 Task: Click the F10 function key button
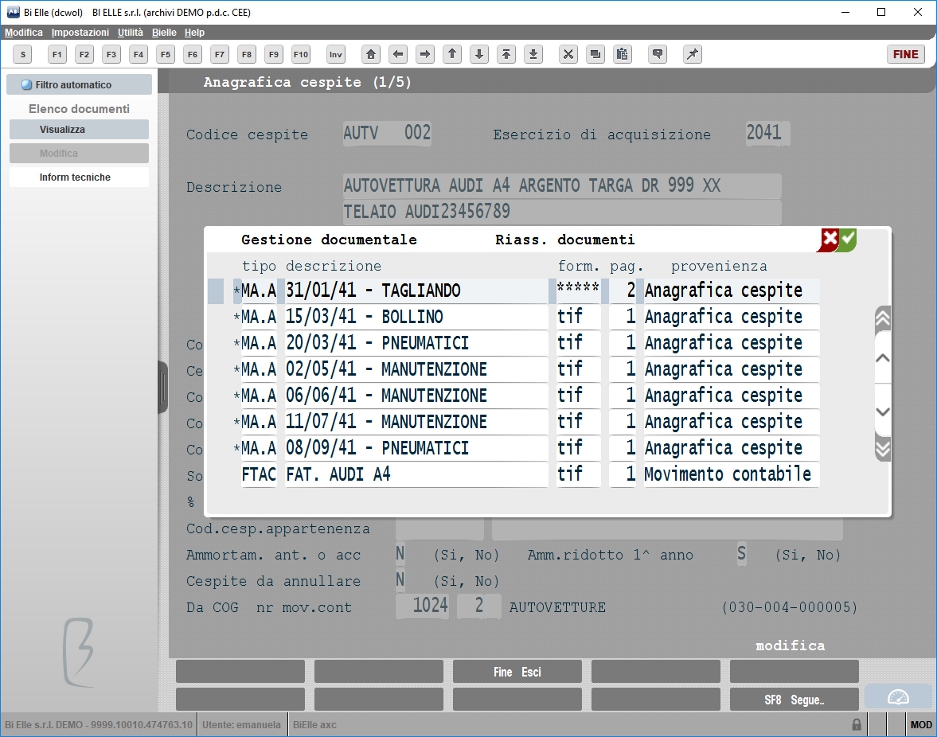point(301,54)
